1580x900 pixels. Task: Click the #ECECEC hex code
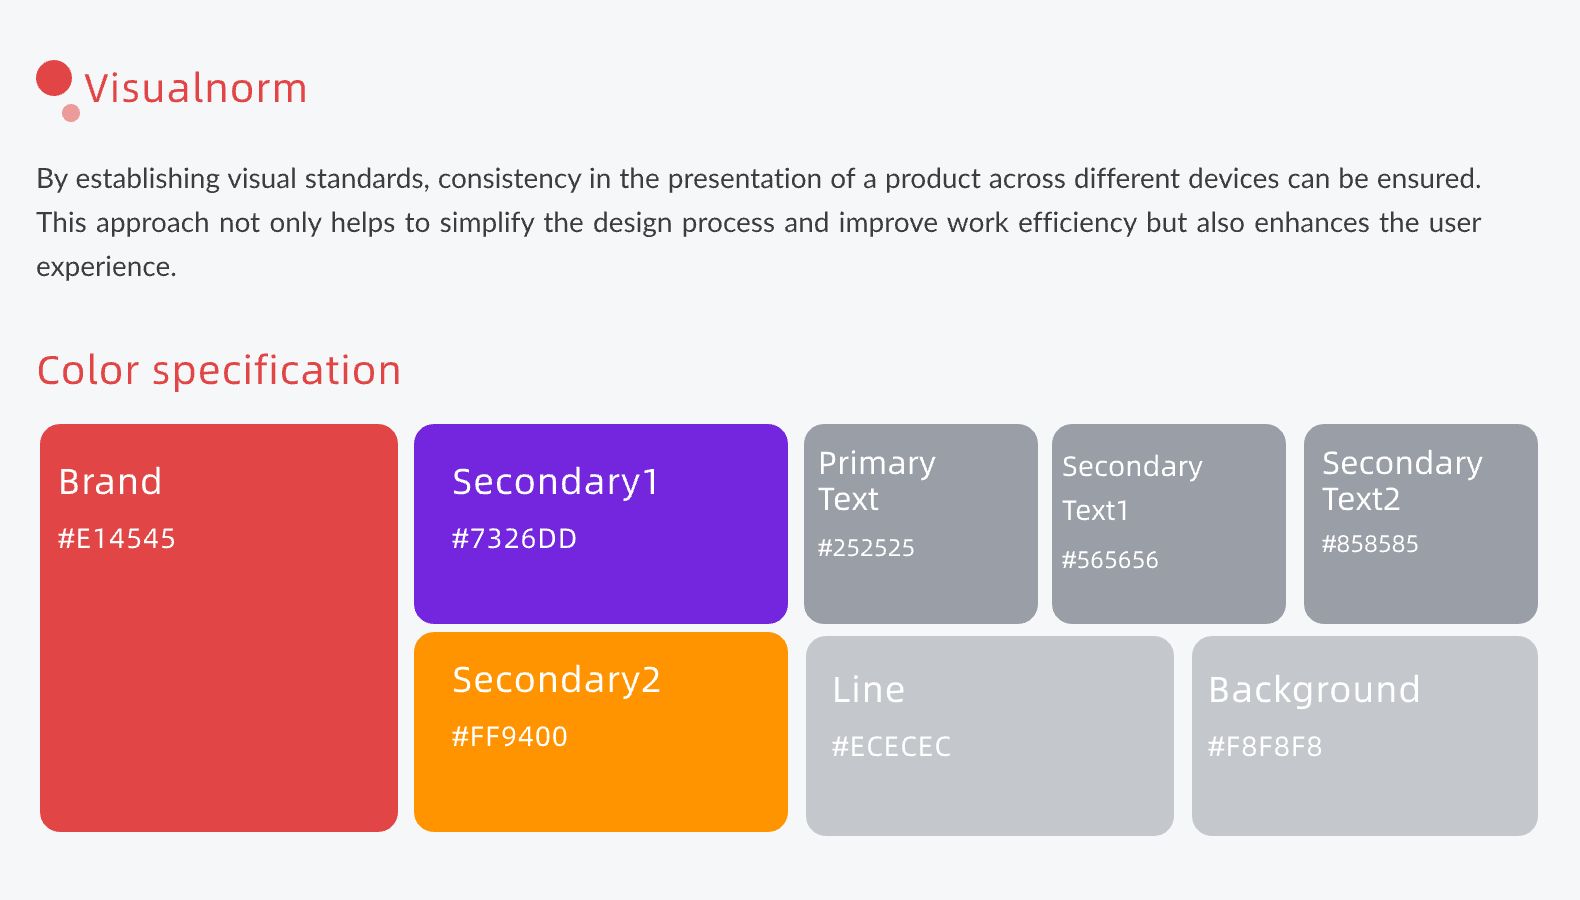point(892,747)
